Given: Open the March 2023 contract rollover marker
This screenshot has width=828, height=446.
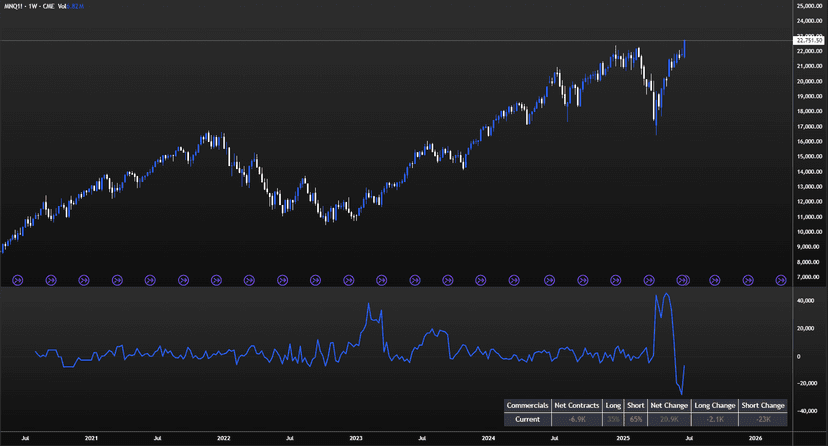Looking at the screenshot, I should coord(381,280).
